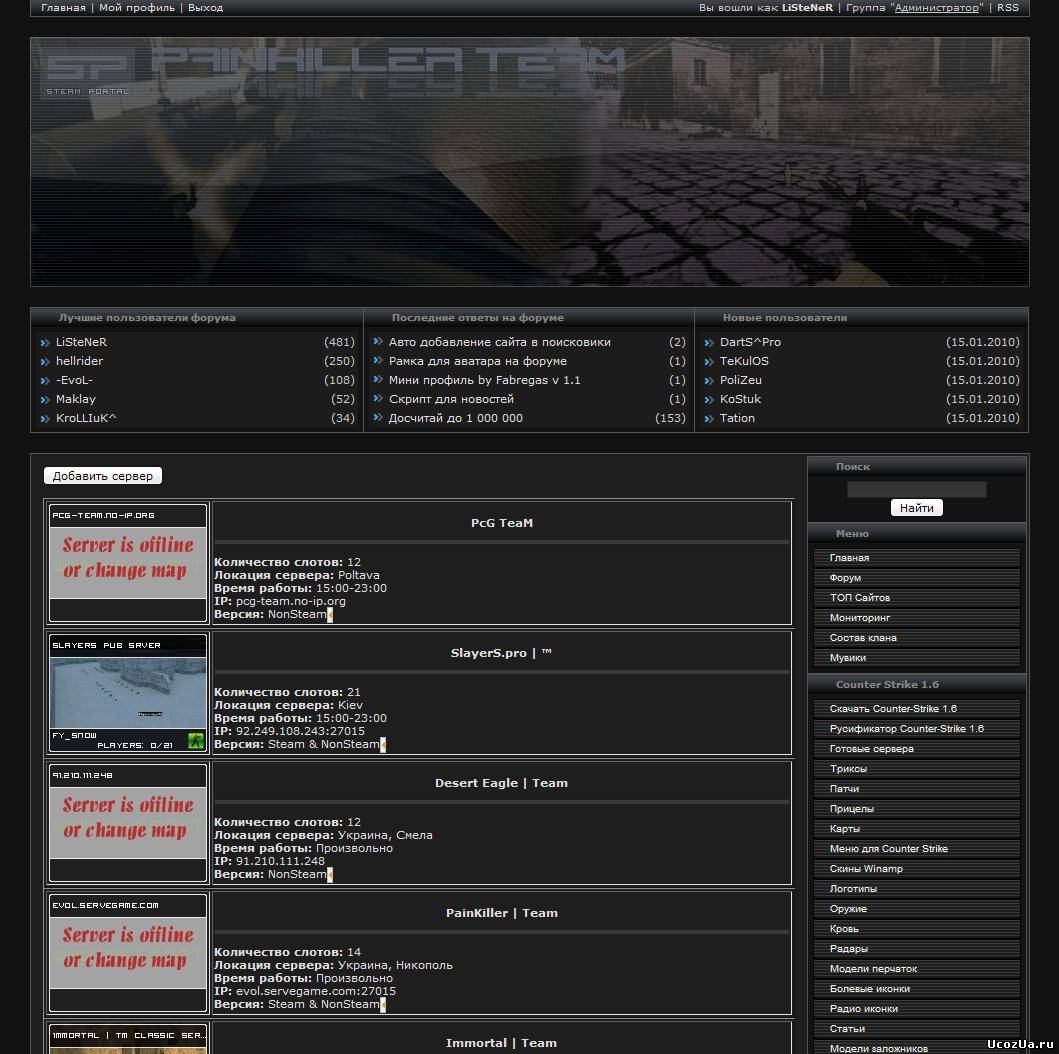Open topic Досчитай до 1 000 000
The image size is (1059, 1054).
(x=455, y=418)
